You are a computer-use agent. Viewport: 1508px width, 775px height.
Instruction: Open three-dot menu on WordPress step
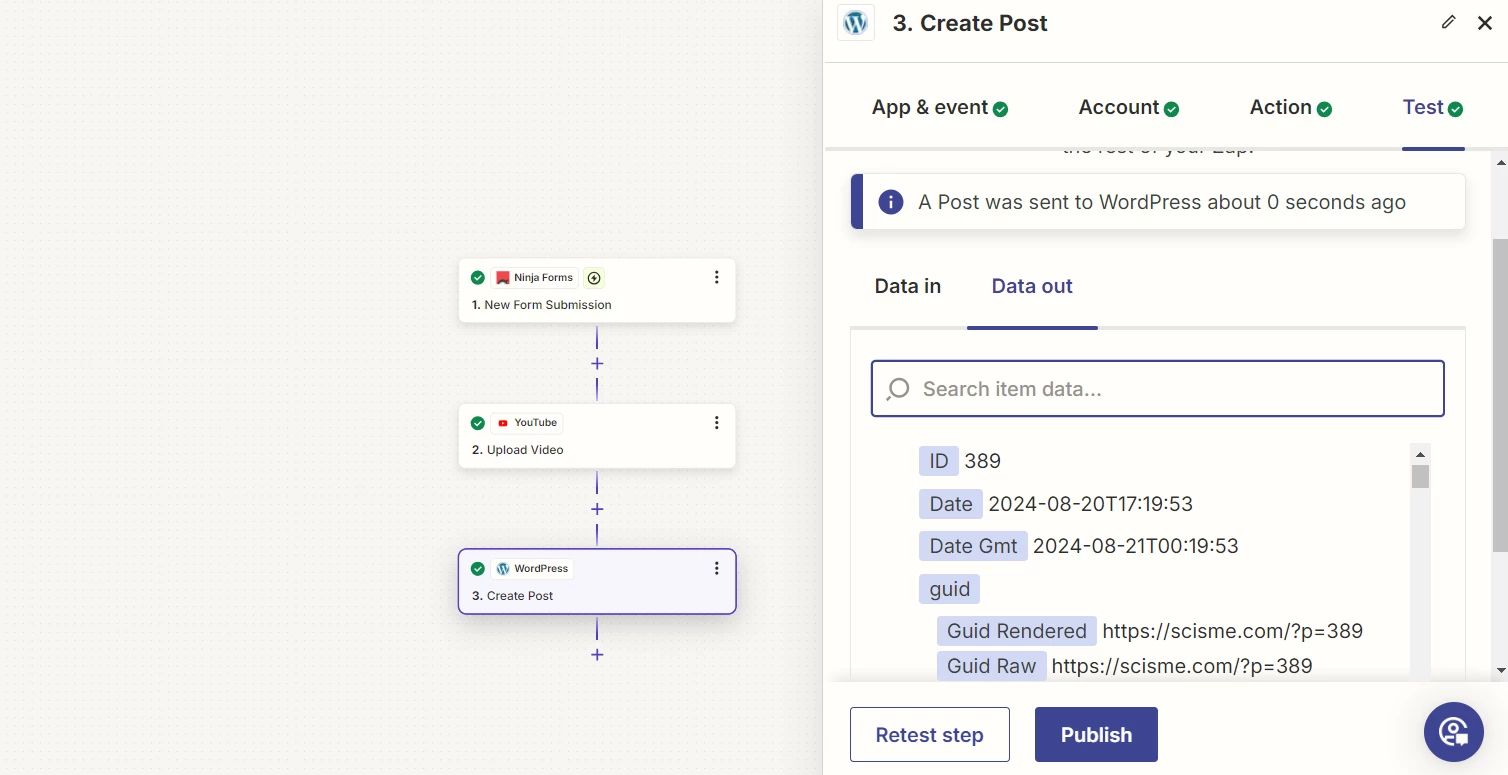(x=716, y=569)
